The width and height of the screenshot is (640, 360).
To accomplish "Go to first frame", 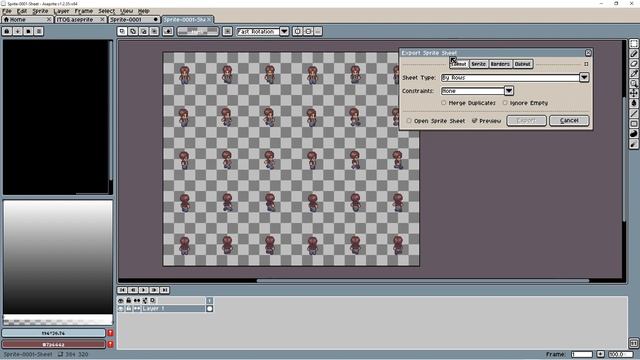I will point(122,290).
